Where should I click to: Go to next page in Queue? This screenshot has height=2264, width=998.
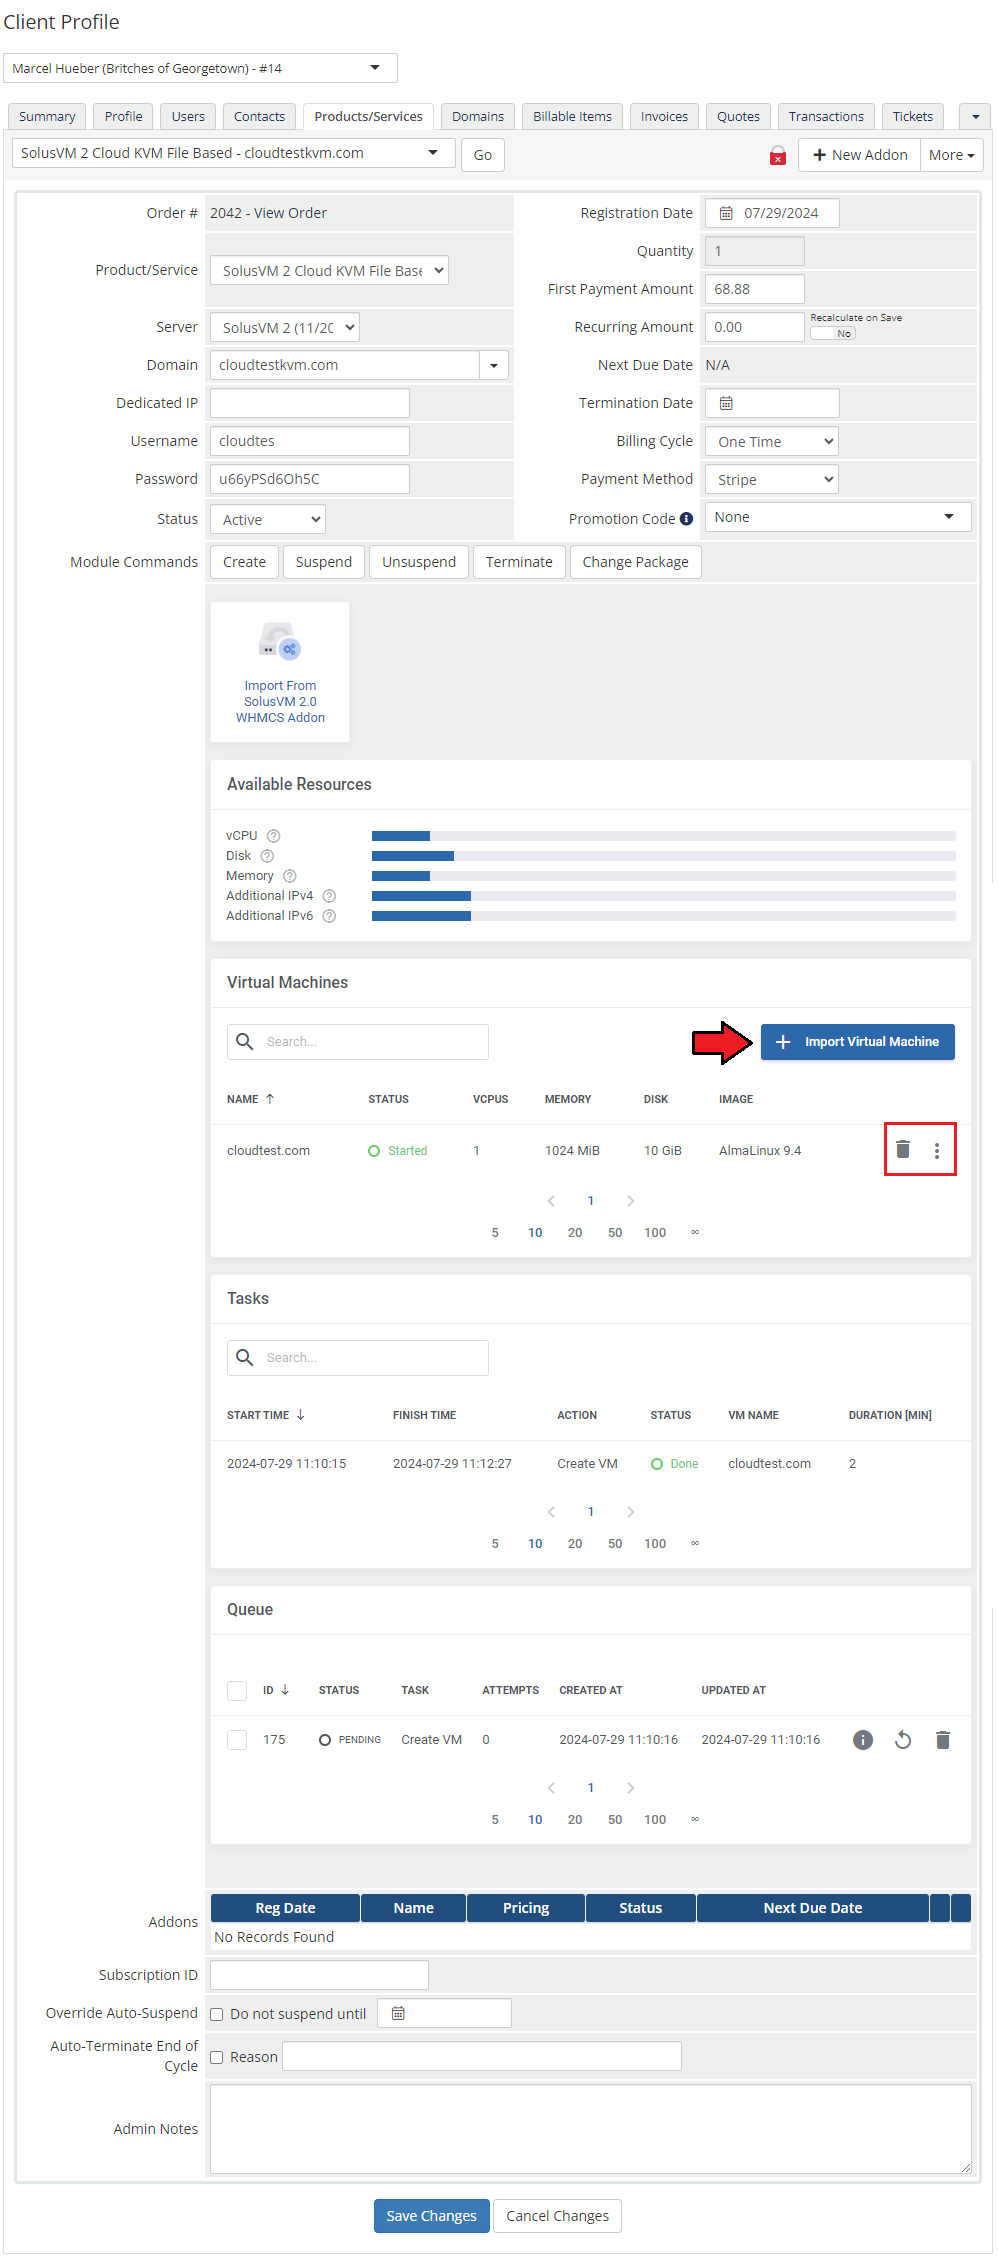point(630,1788)
